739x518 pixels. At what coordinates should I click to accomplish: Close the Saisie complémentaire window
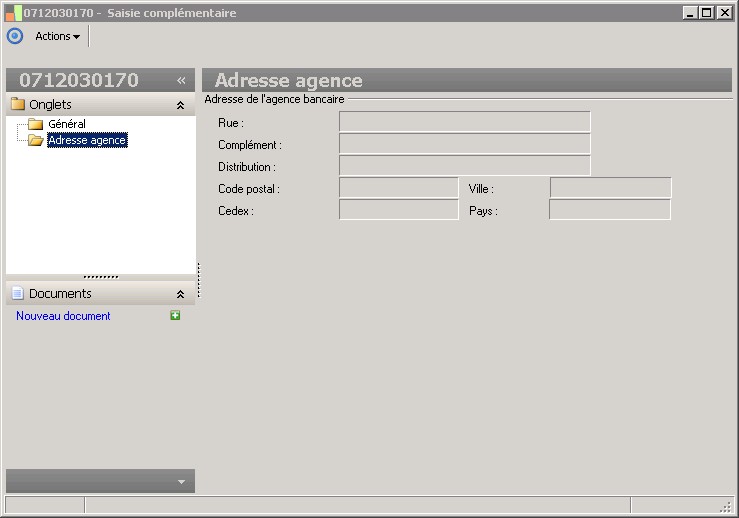click(x=724, y=13)
